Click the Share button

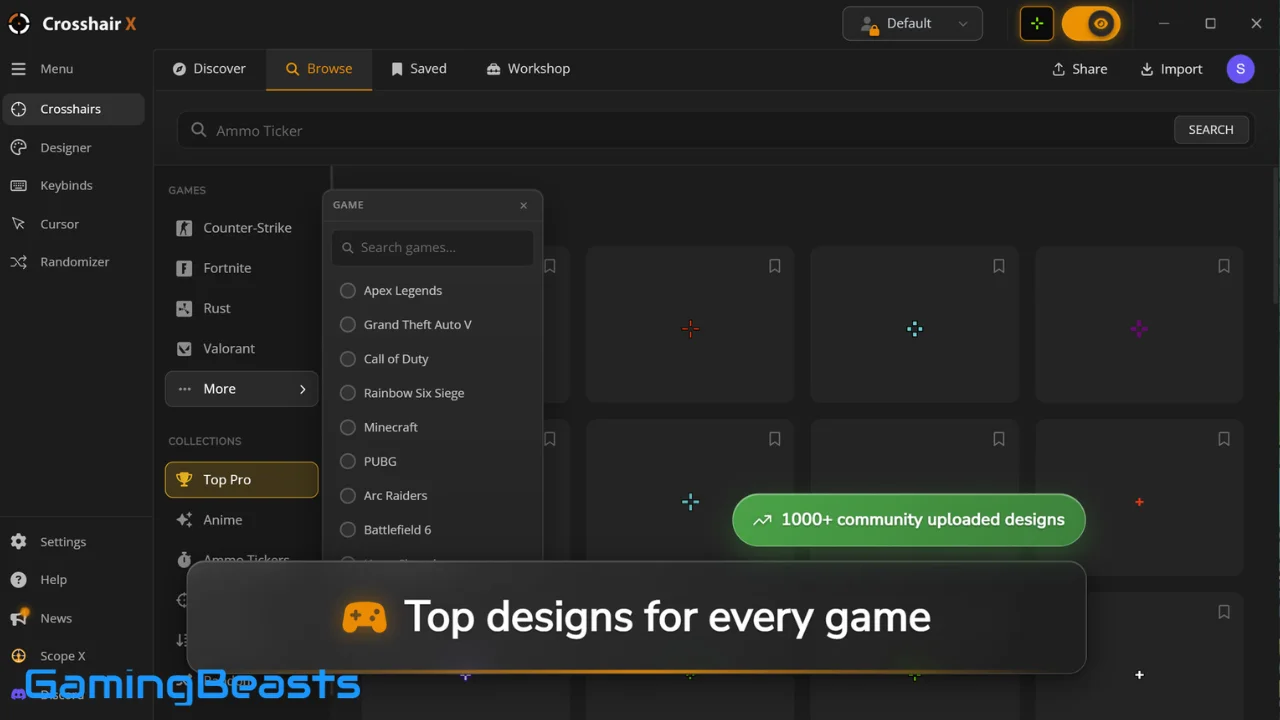pos(1080,69)
